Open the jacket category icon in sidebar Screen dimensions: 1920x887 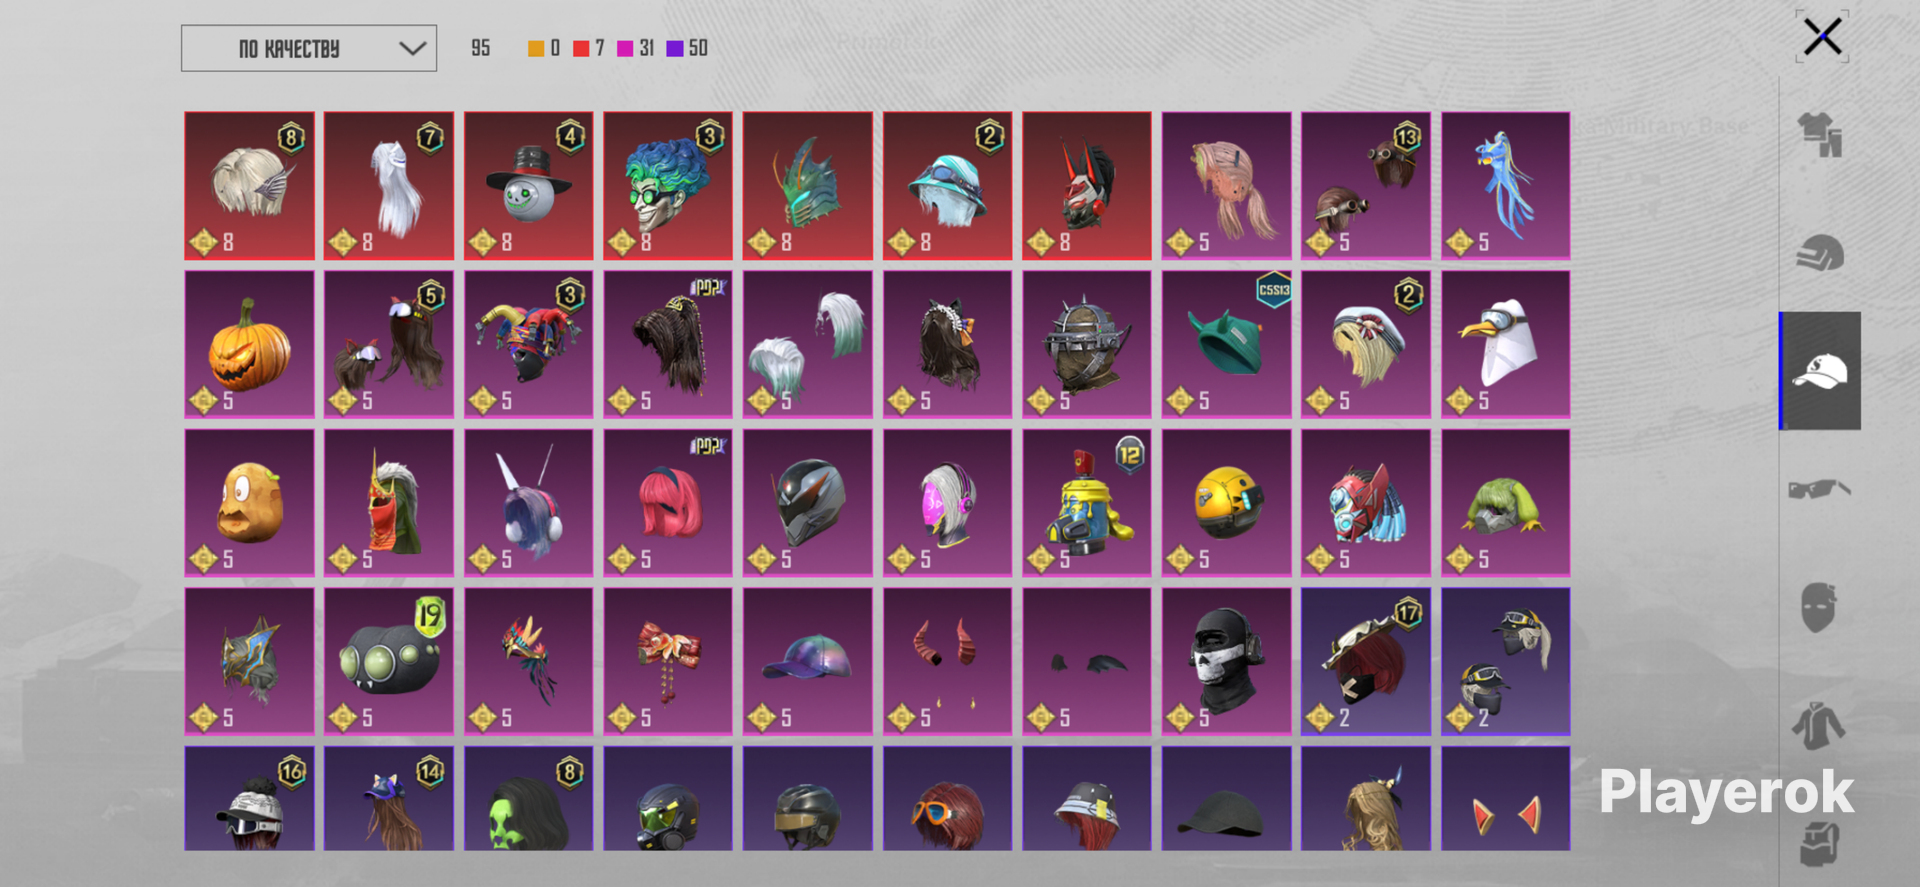click(1820, 726)
